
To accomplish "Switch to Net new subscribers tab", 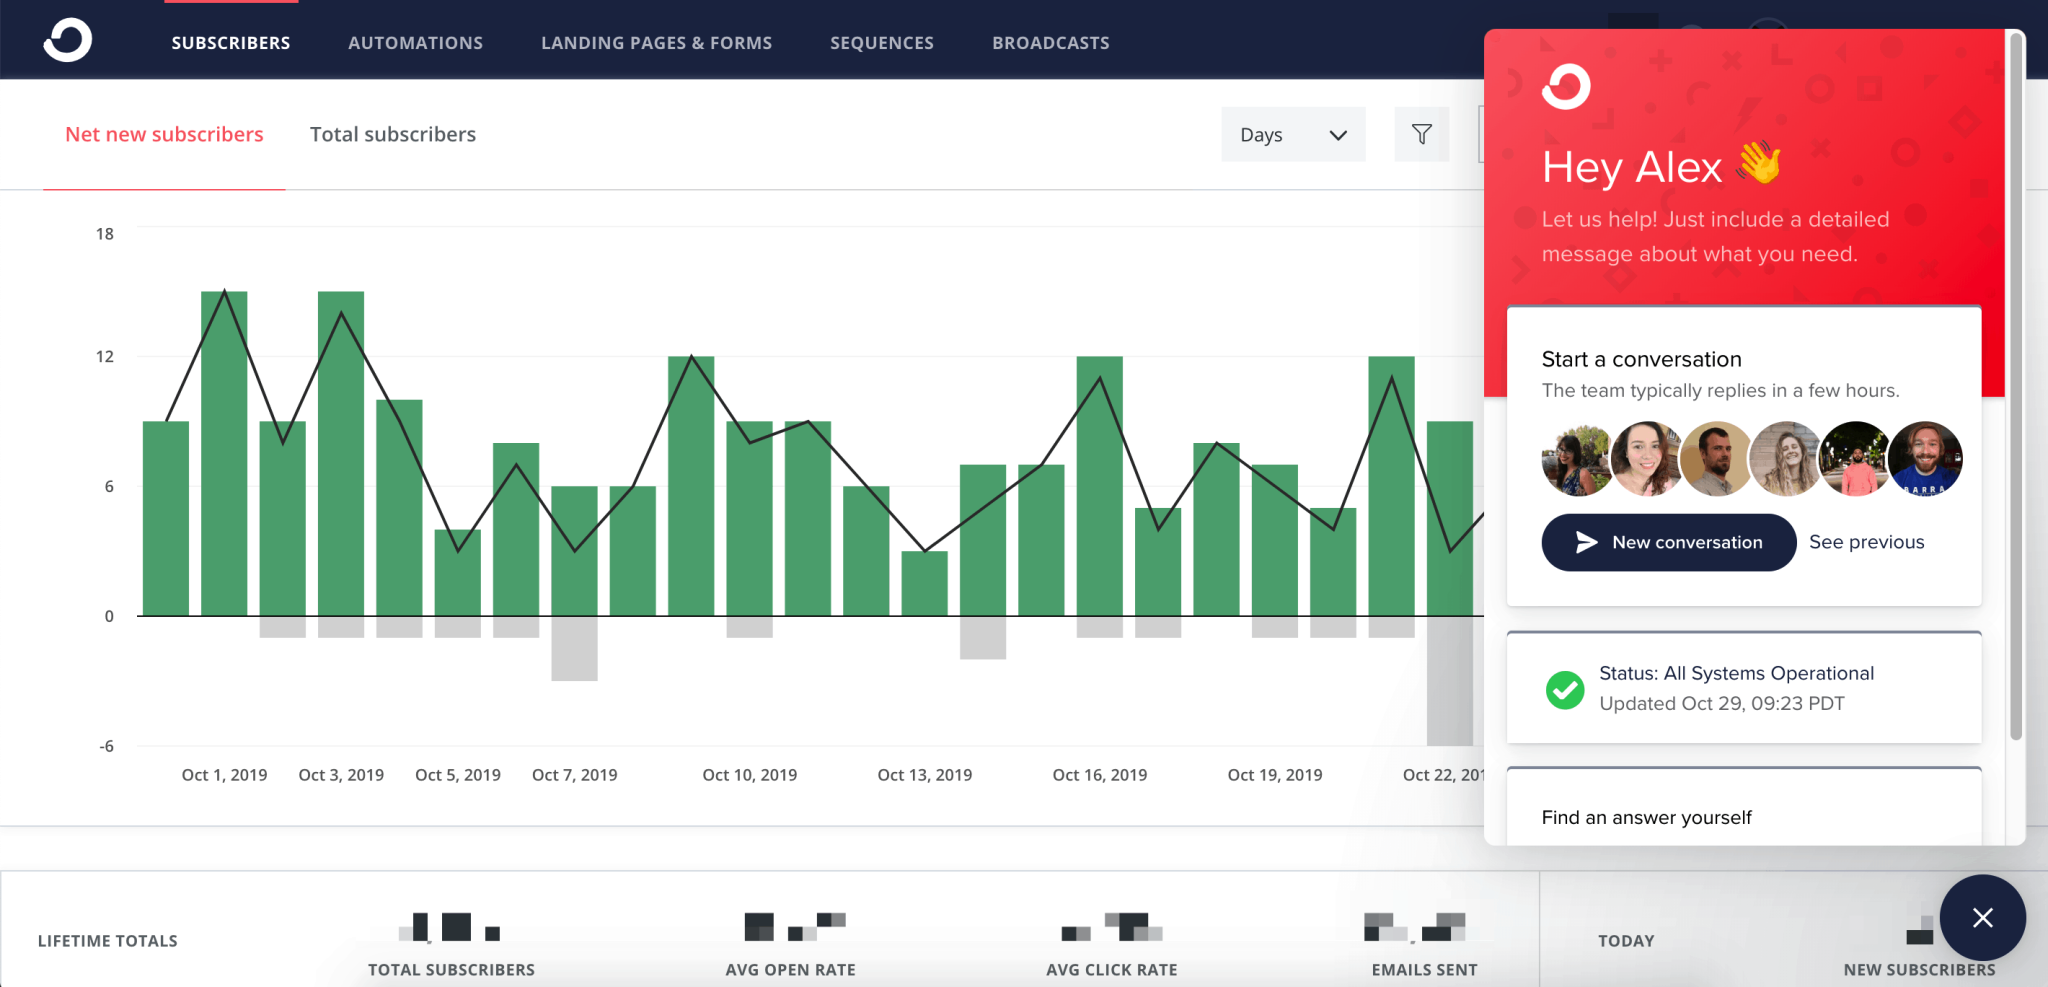I will (x=164, y=134).
